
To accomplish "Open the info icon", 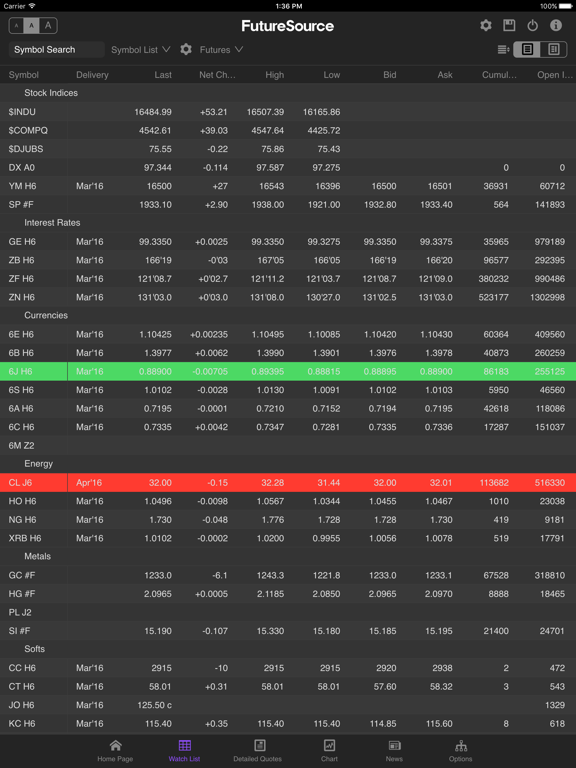I will pyautogui.click(x=556, y=25).
